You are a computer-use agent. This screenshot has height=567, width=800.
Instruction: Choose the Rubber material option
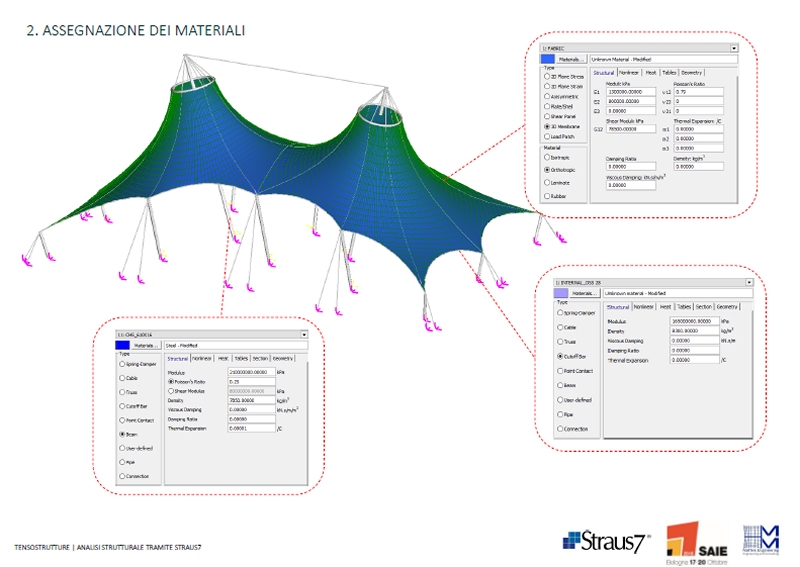coord(545,196)
